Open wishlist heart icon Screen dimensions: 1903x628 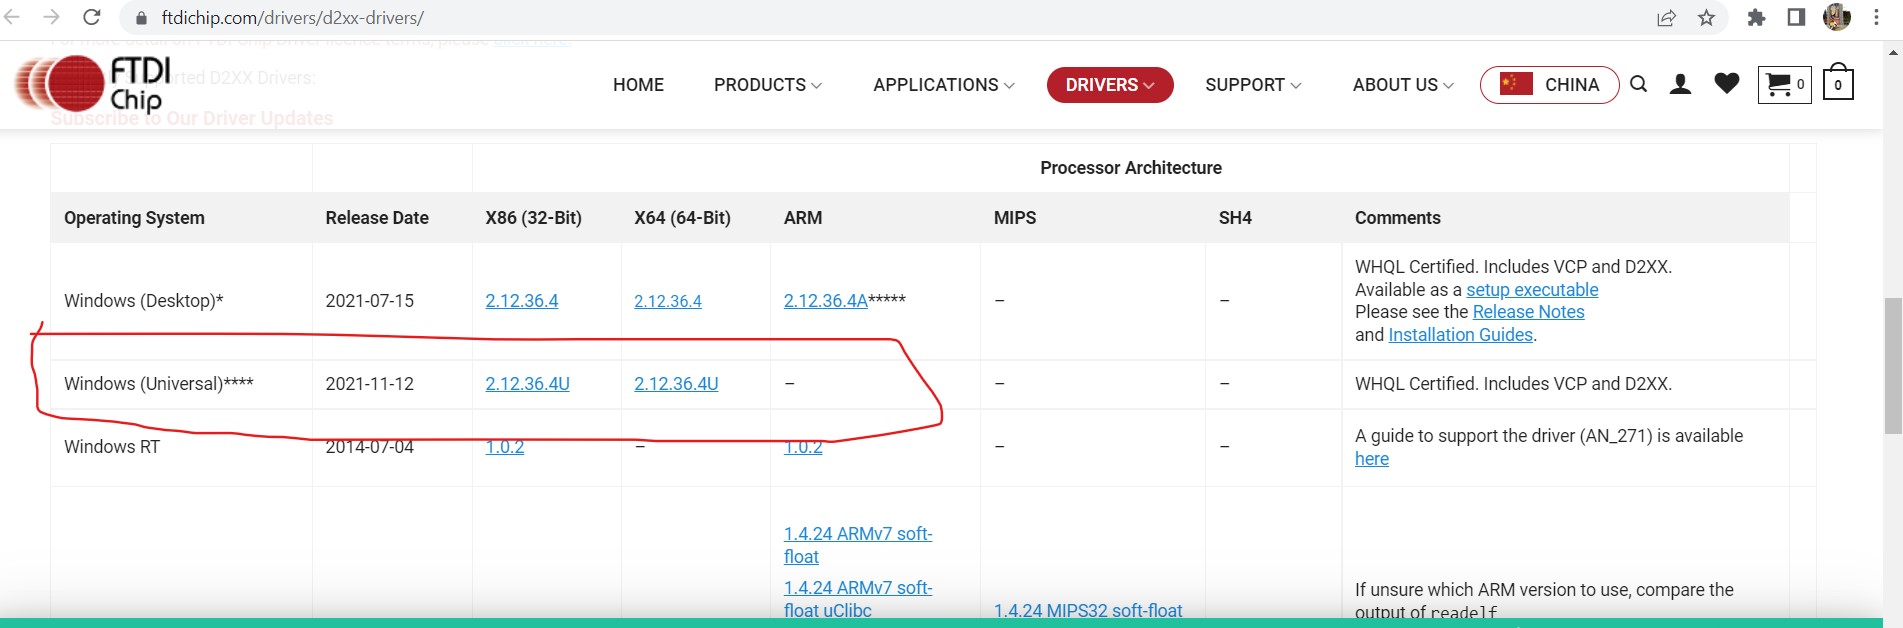click(x=1727, y=84)
